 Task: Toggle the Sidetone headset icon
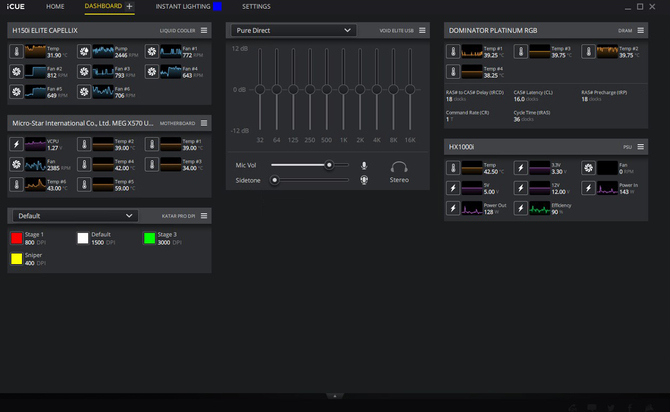pyautogui.click(x=364, y=180)
